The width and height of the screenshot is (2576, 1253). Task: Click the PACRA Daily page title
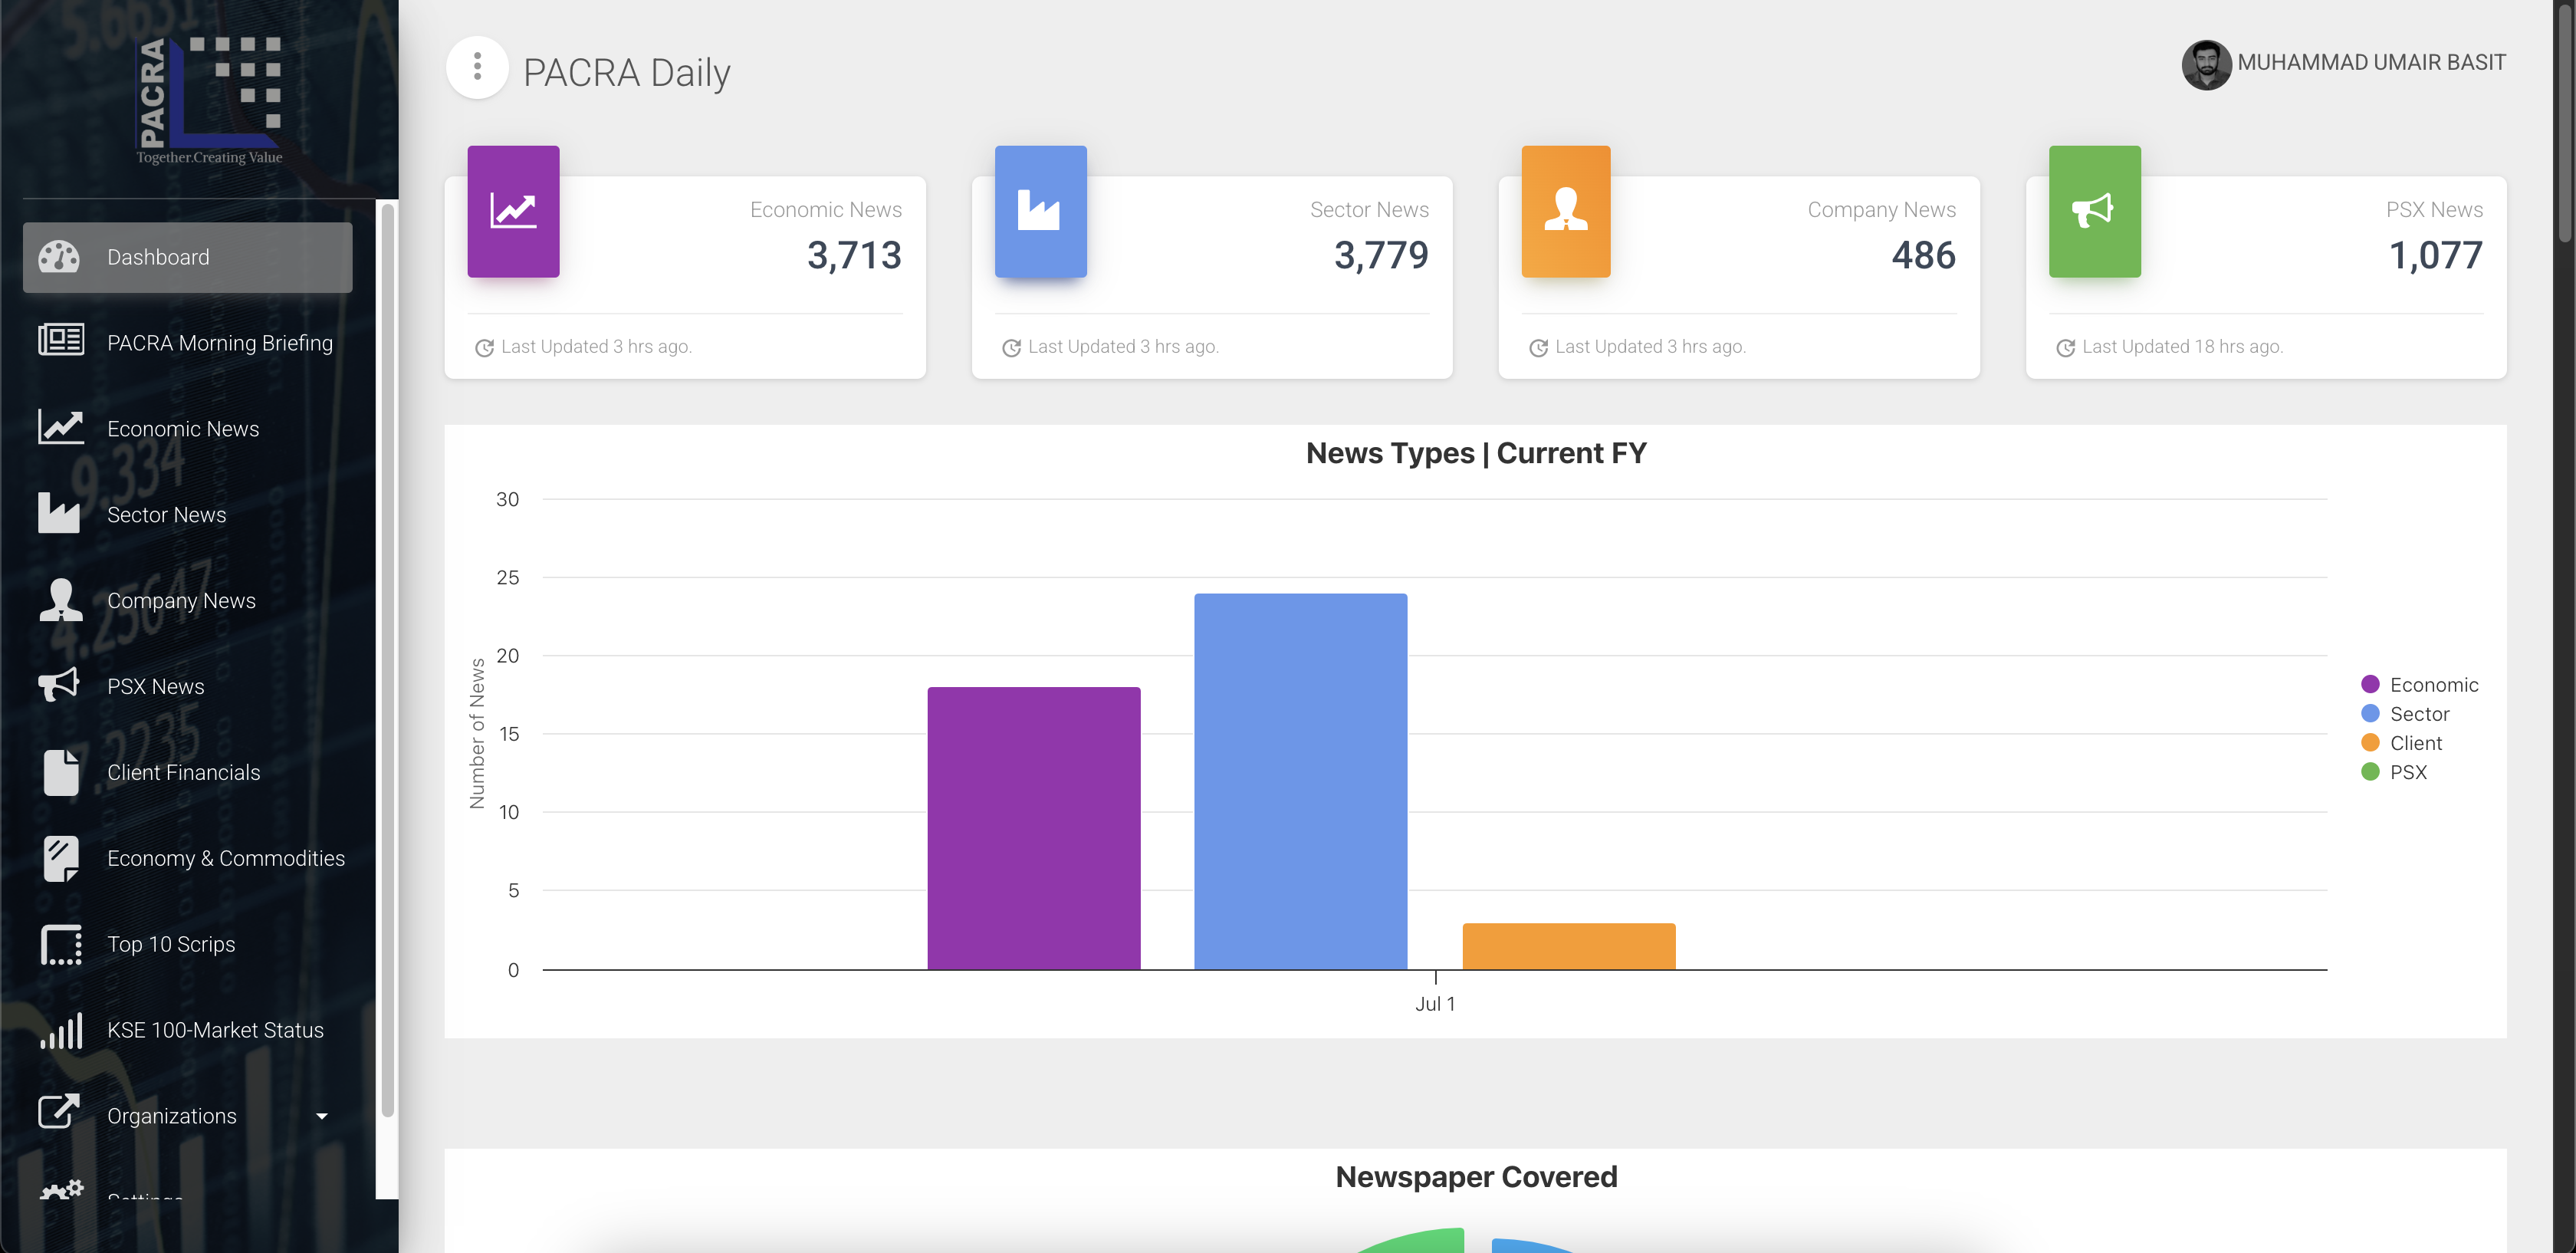[x=627, y=73]
